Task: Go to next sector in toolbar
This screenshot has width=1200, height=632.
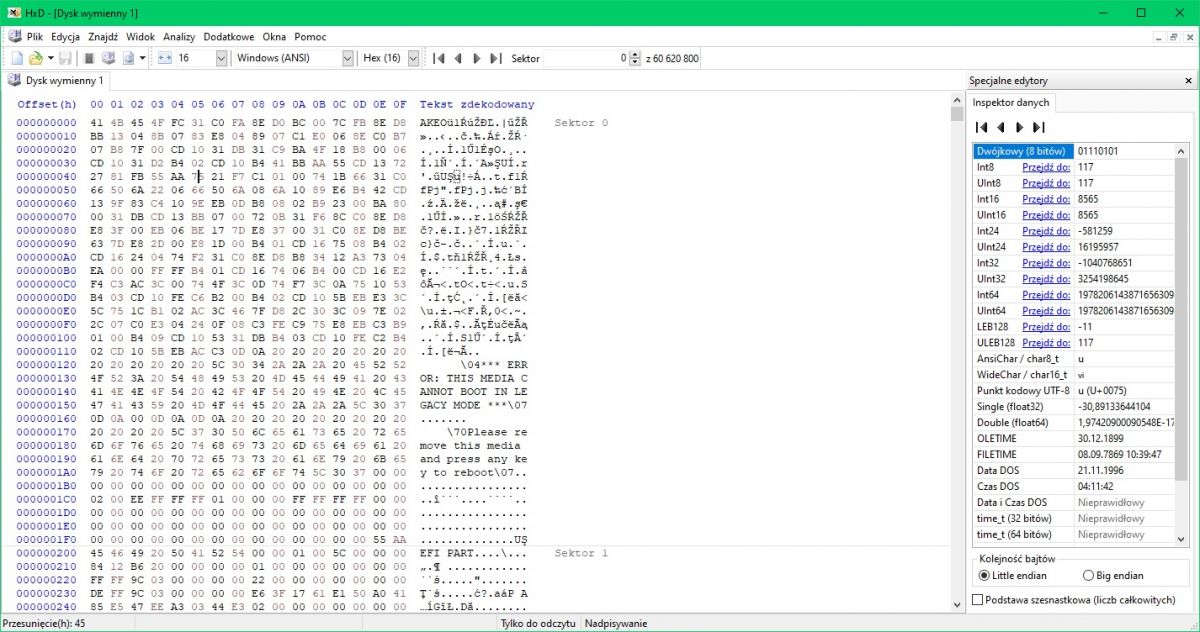Action: 477,58
